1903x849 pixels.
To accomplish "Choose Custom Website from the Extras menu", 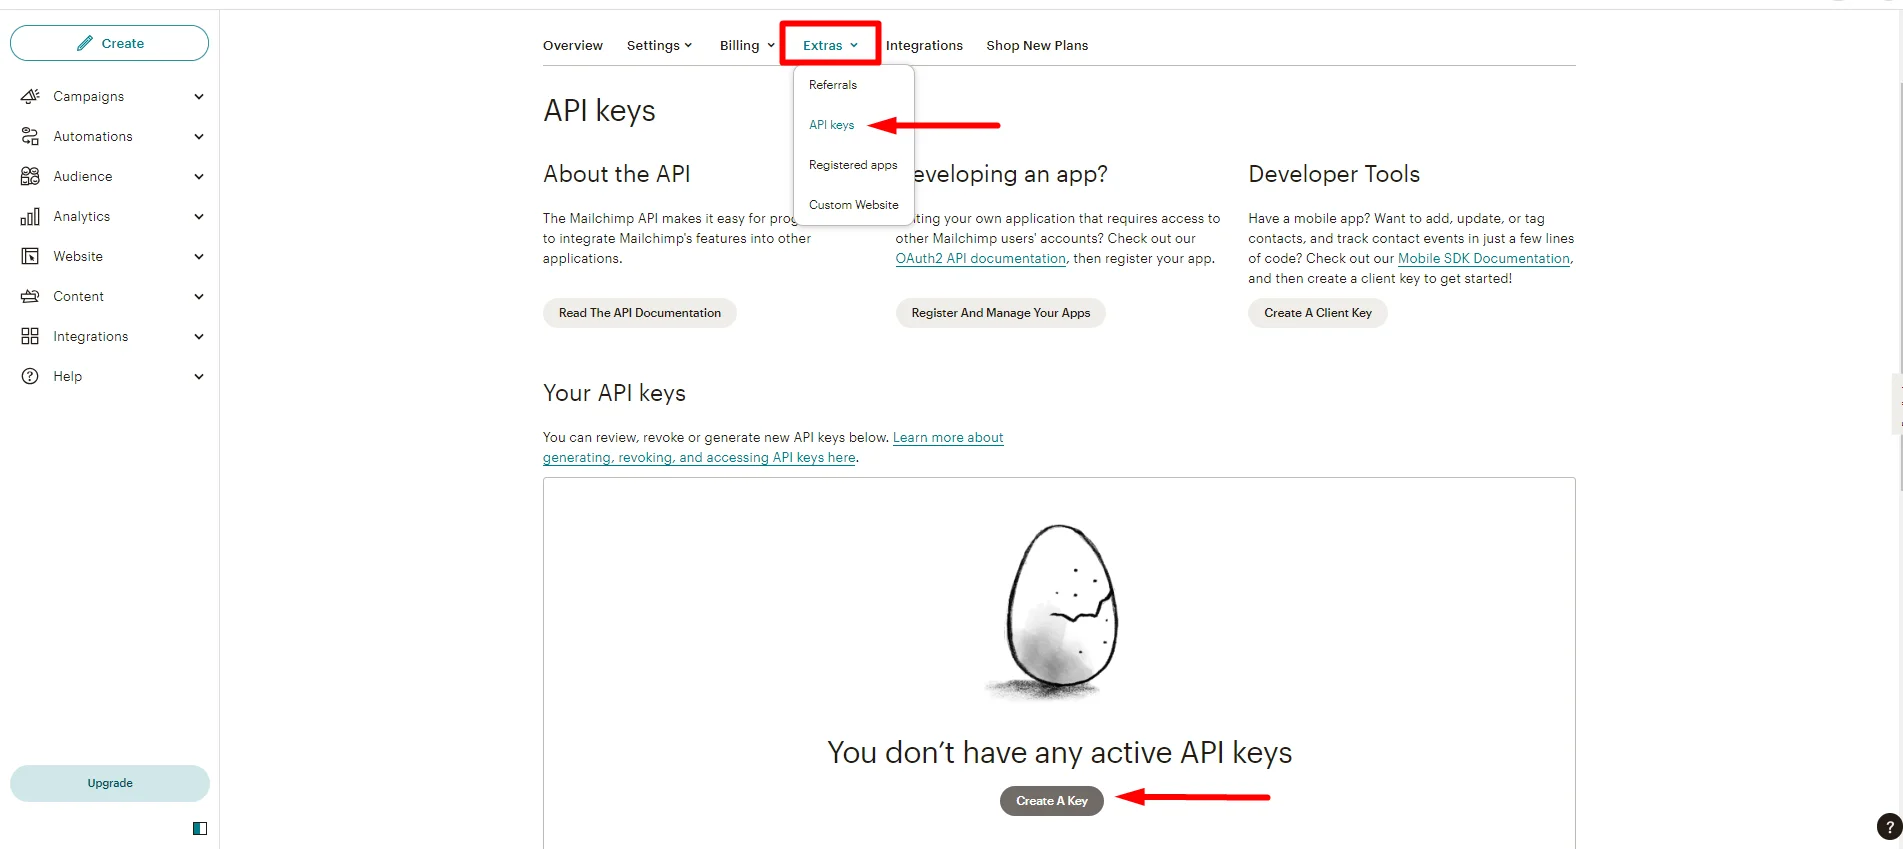I will pyautogui.click(x=854, y=205).
